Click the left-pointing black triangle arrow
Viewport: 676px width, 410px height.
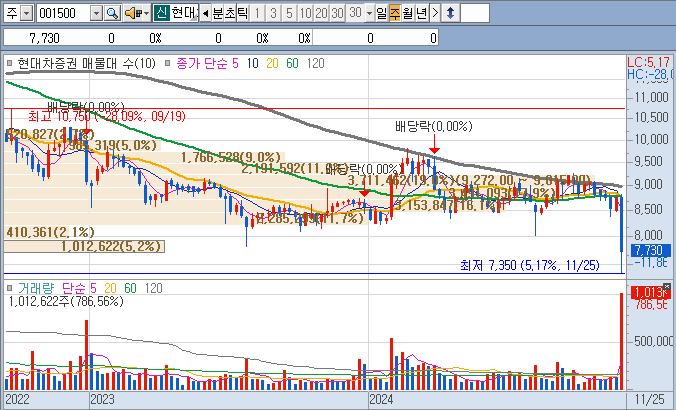pyautogui.click(x=206, y=13)
